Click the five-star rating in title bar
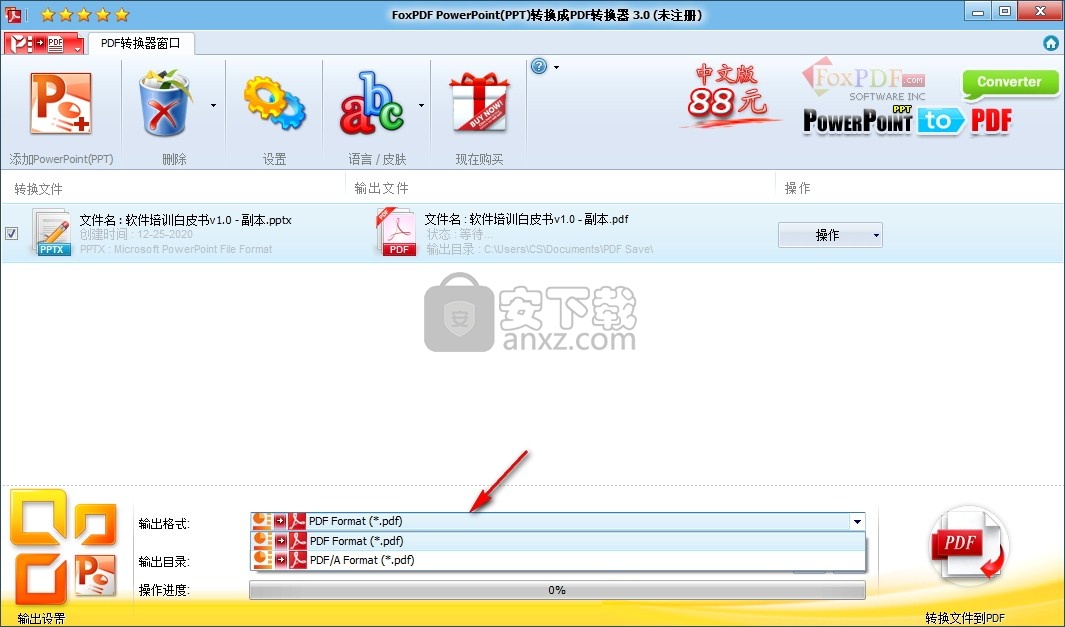The height and width of the screenshot is (627, 1065). pos(84,14)
